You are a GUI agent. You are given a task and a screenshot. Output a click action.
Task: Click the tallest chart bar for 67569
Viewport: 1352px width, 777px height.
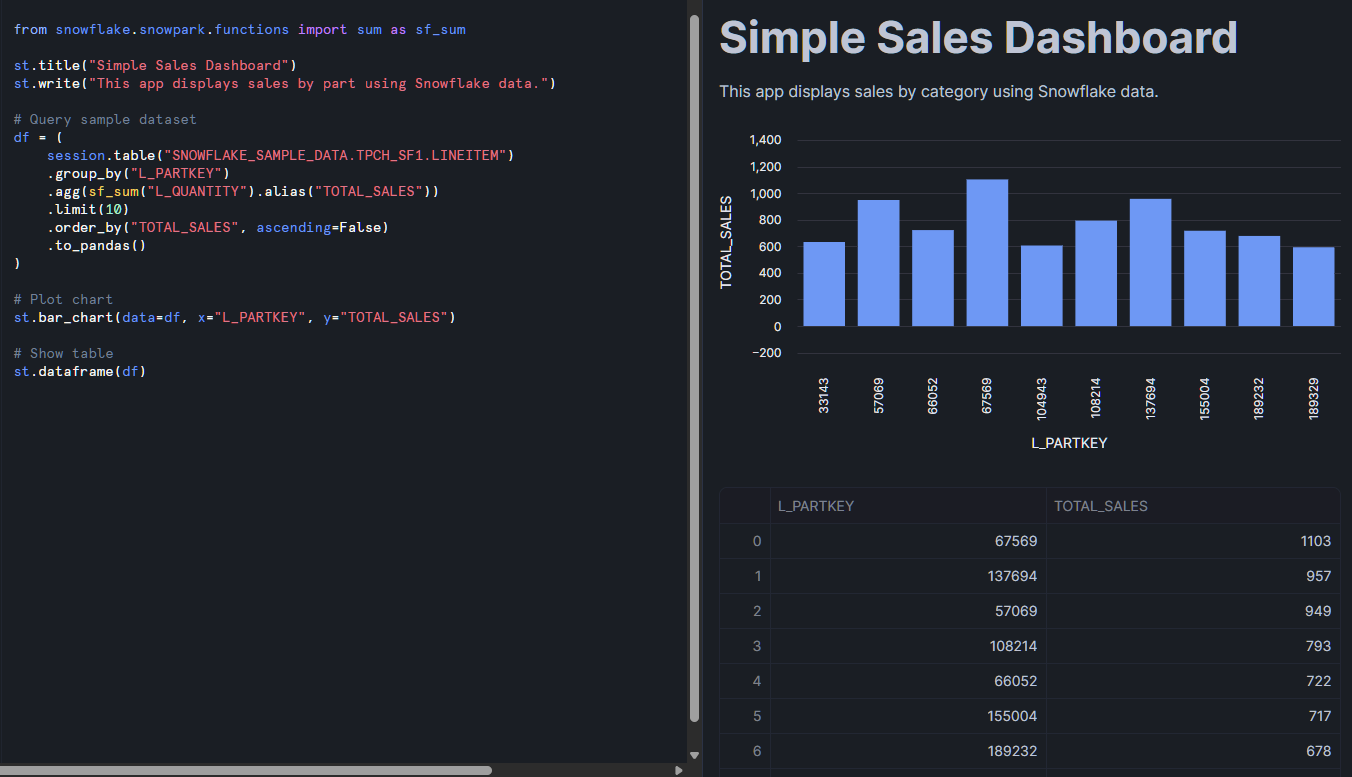click(987, 253)
